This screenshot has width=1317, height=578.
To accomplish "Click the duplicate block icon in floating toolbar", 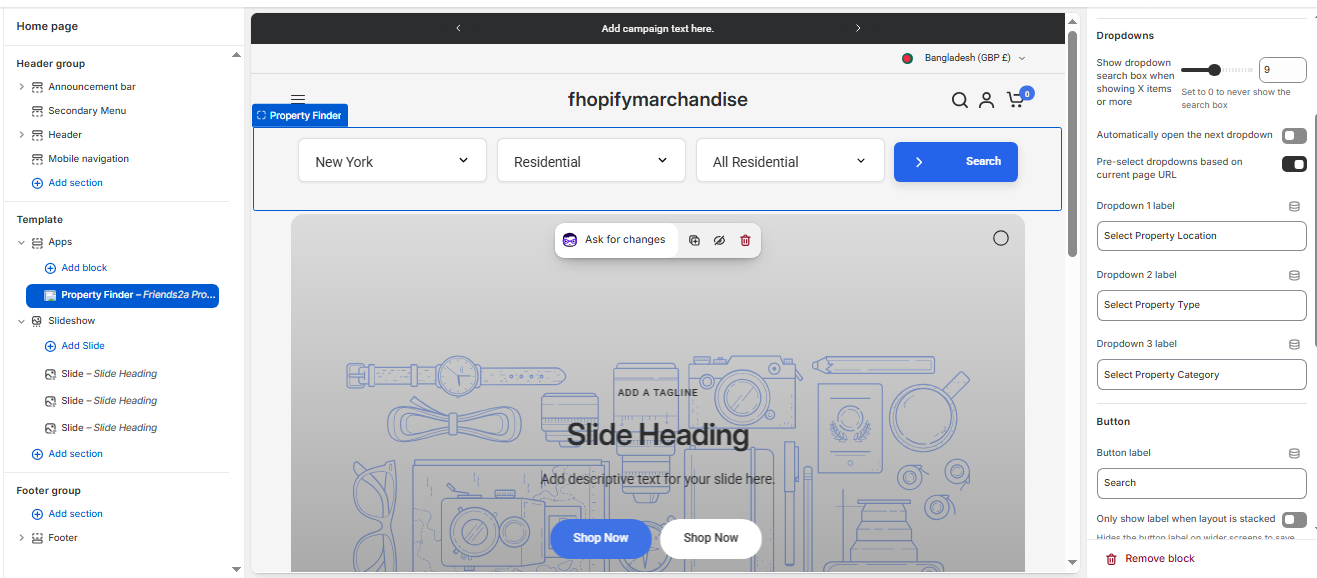I will click(x=694, y=240).
